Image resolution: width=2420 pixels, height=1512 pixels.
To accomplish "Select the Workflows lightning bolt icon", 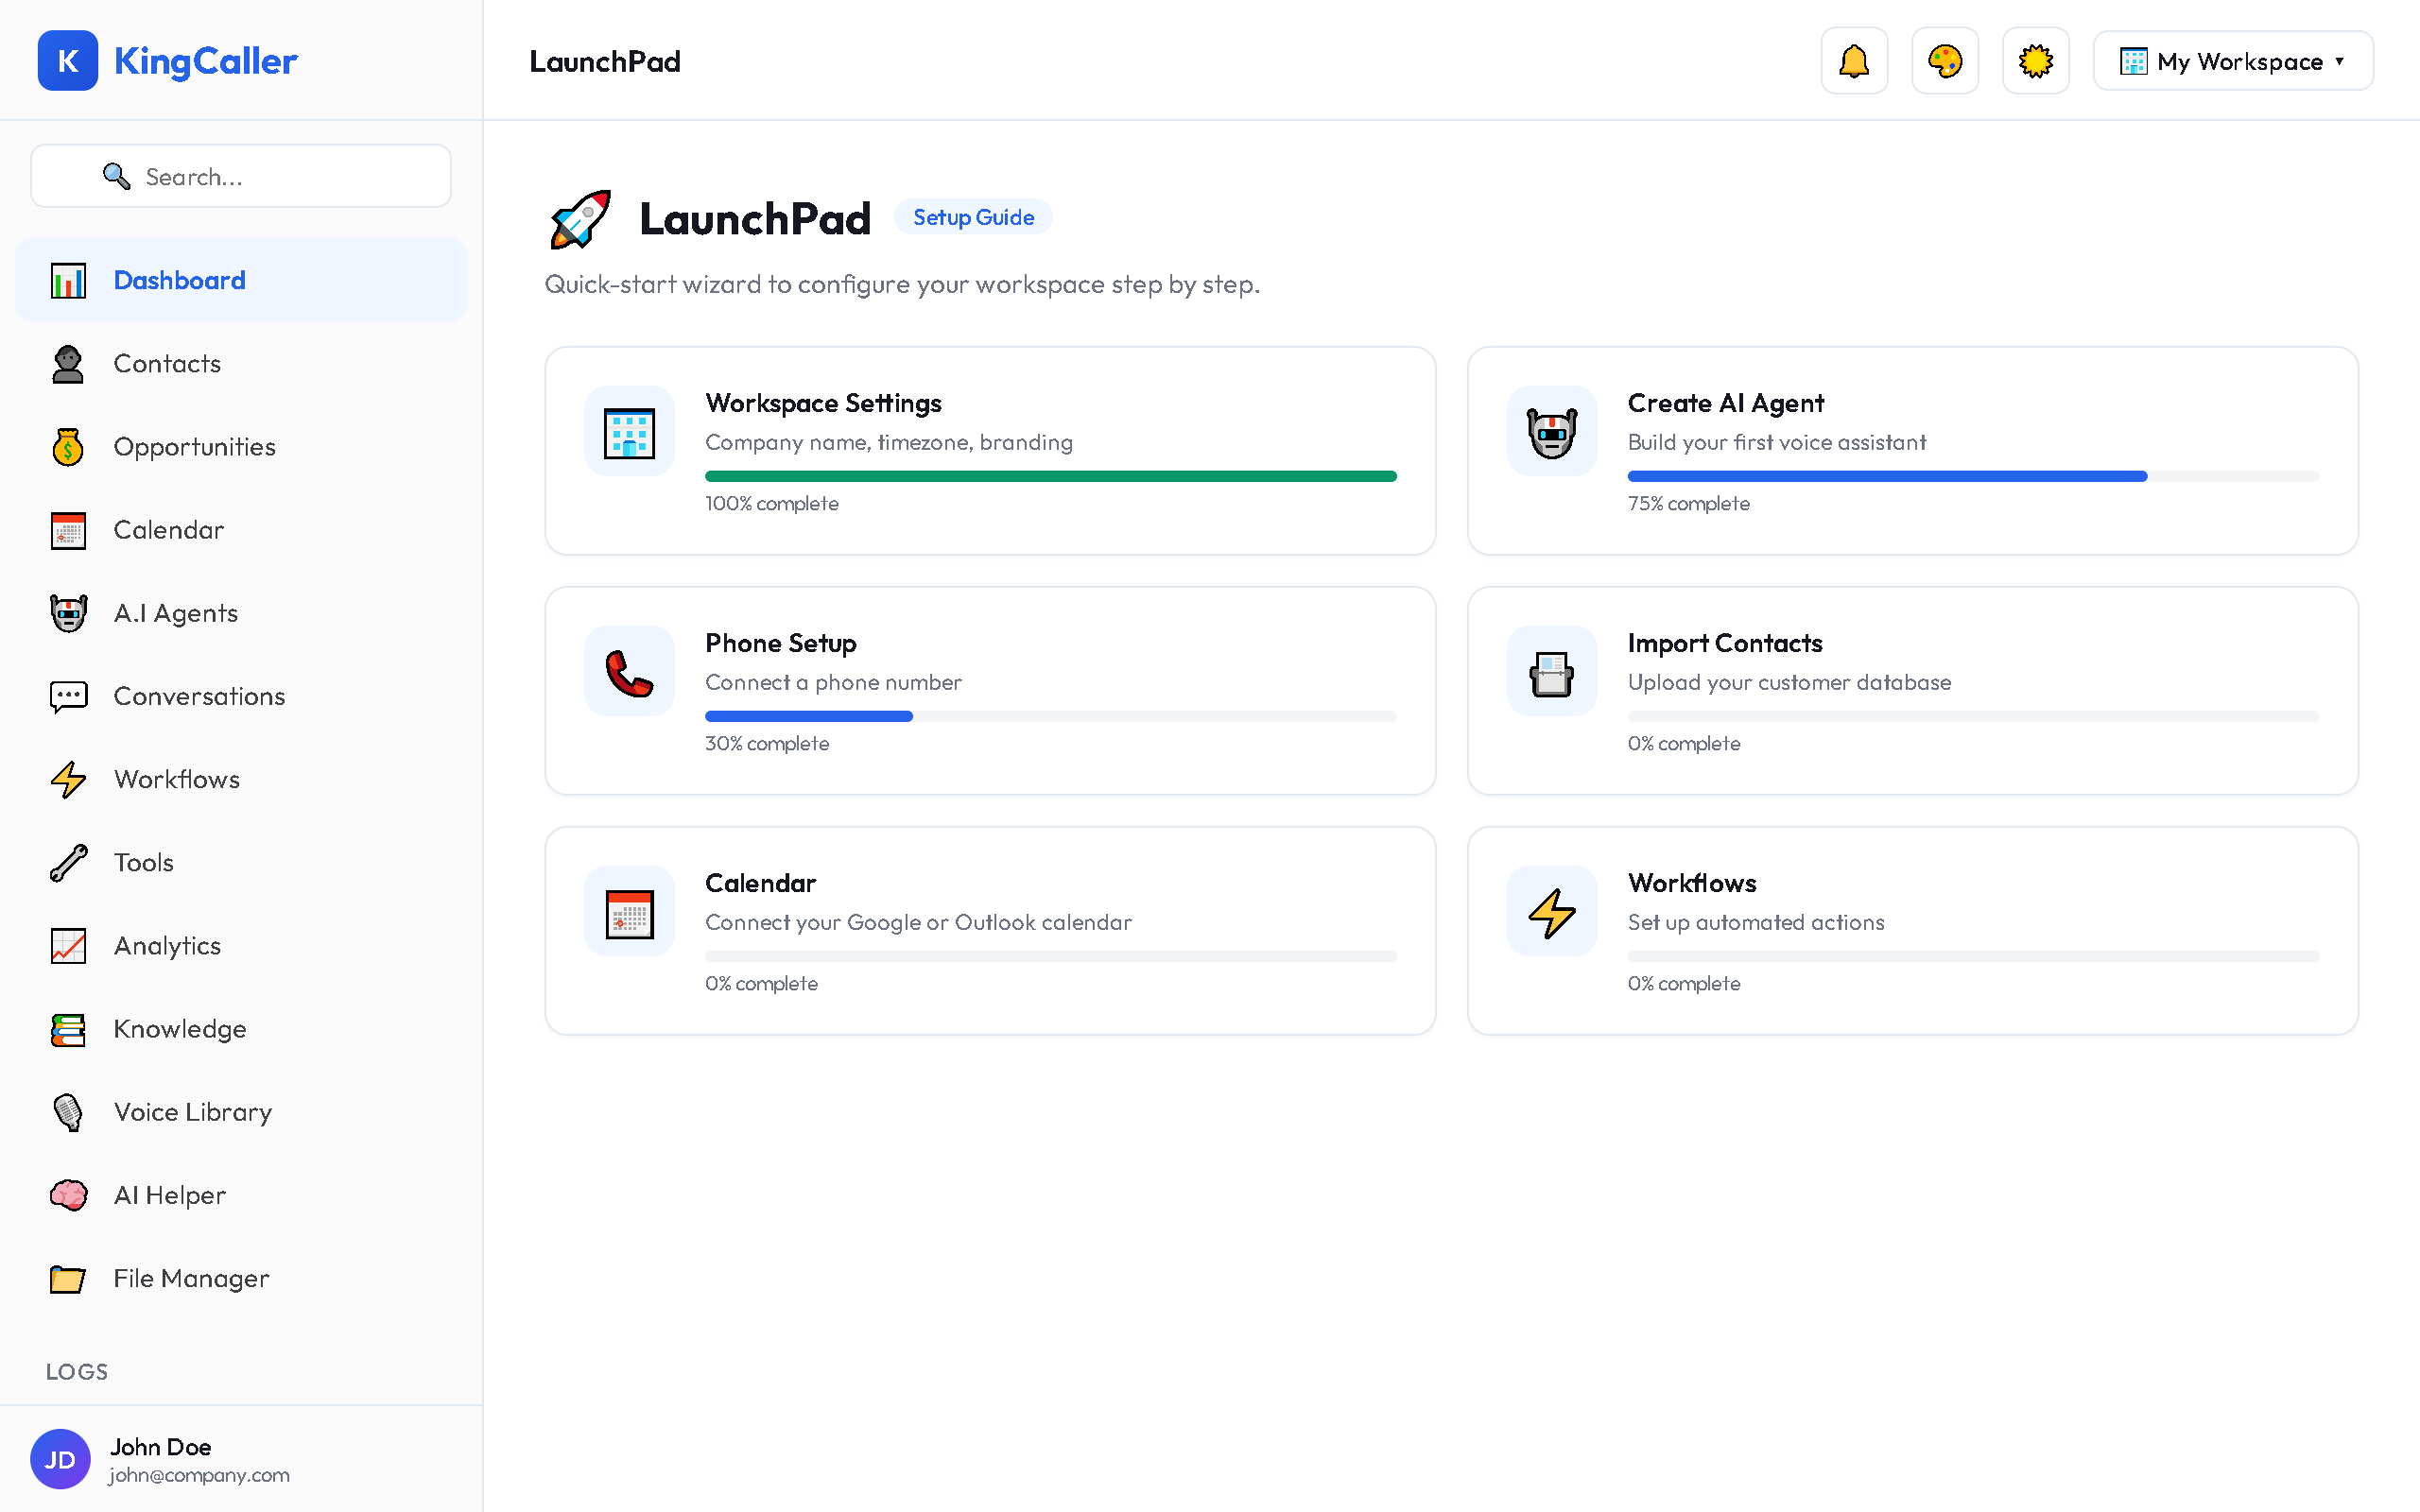I will click(67, 779).
